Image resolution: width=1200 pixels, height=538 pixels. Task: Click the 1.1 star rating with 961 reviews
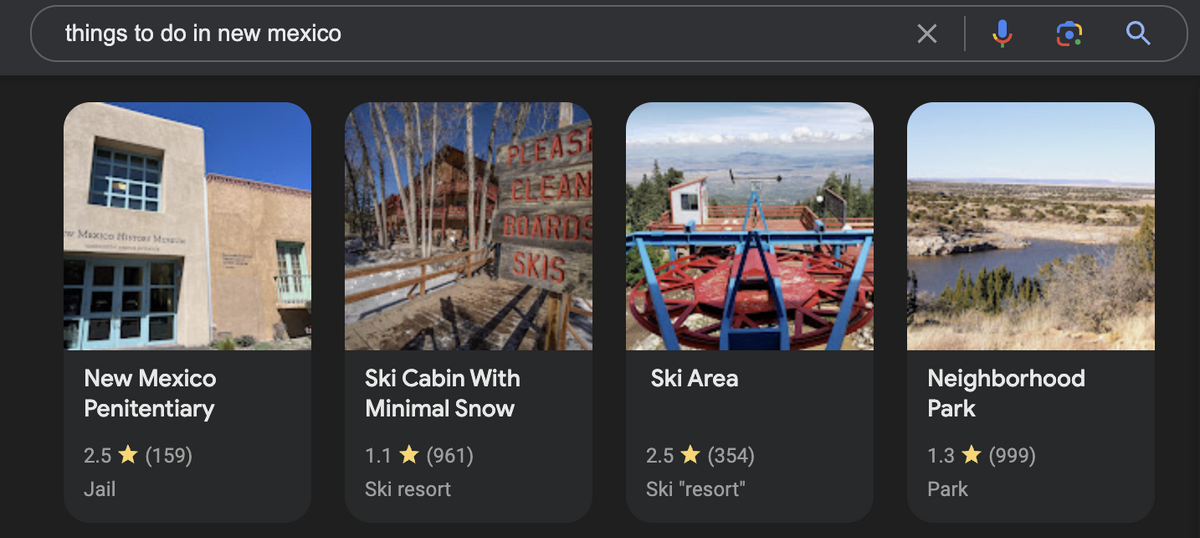pos(419,456)
